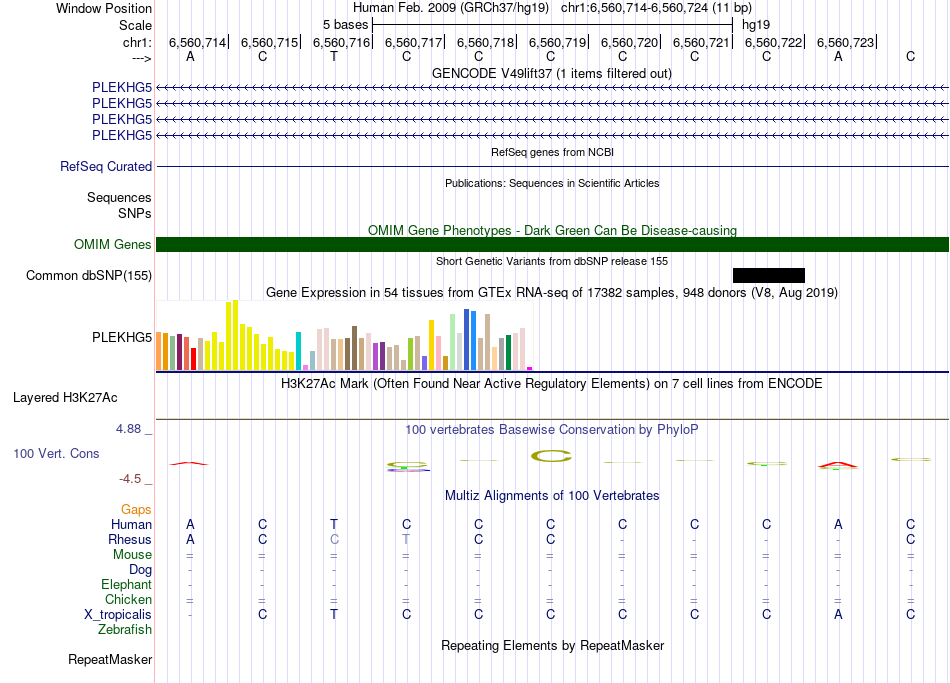The width and height of the screenshot is (950, 683).
Task: Click the GTEx 'Gene Expression in 54 tissues' title
Action: 552,293
